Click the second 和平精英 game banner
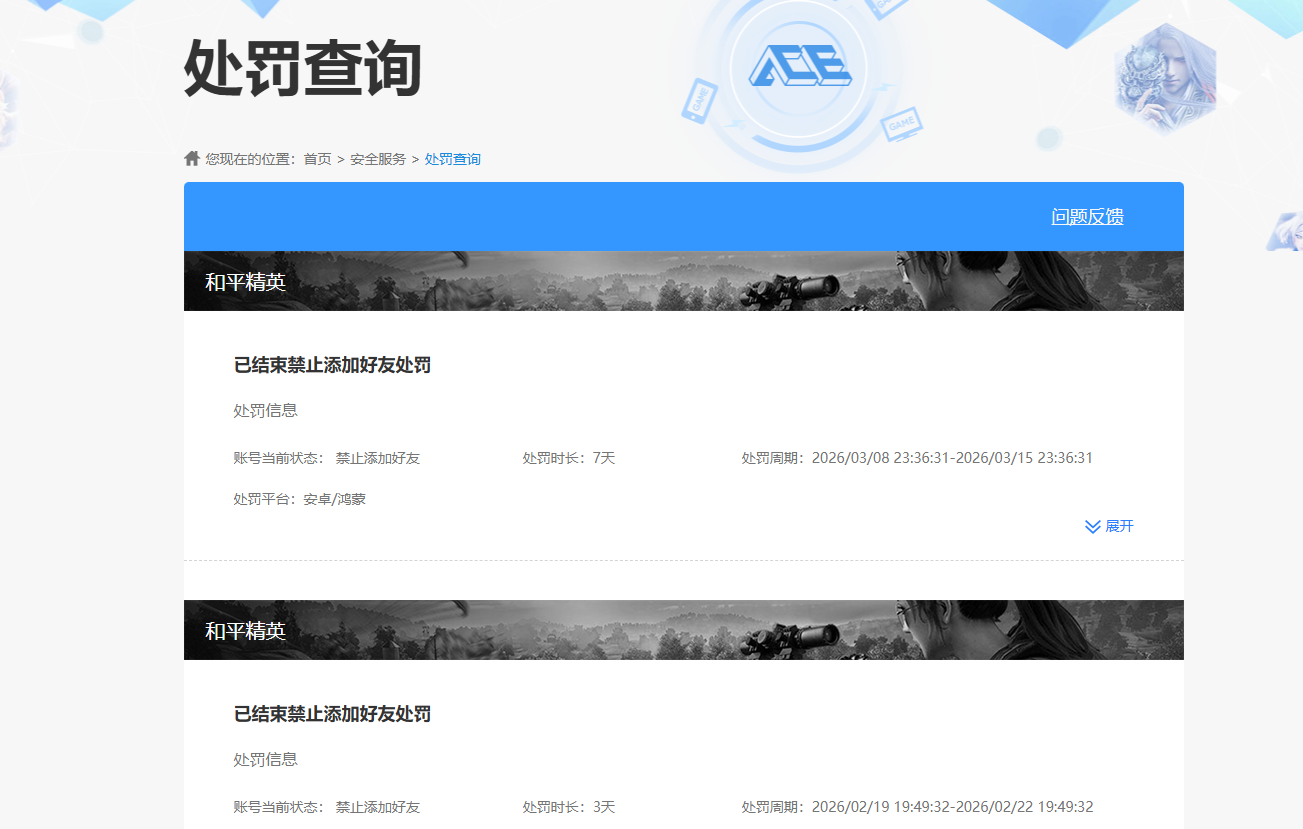This screenshot has width=1303, height=829. point(684,630)
